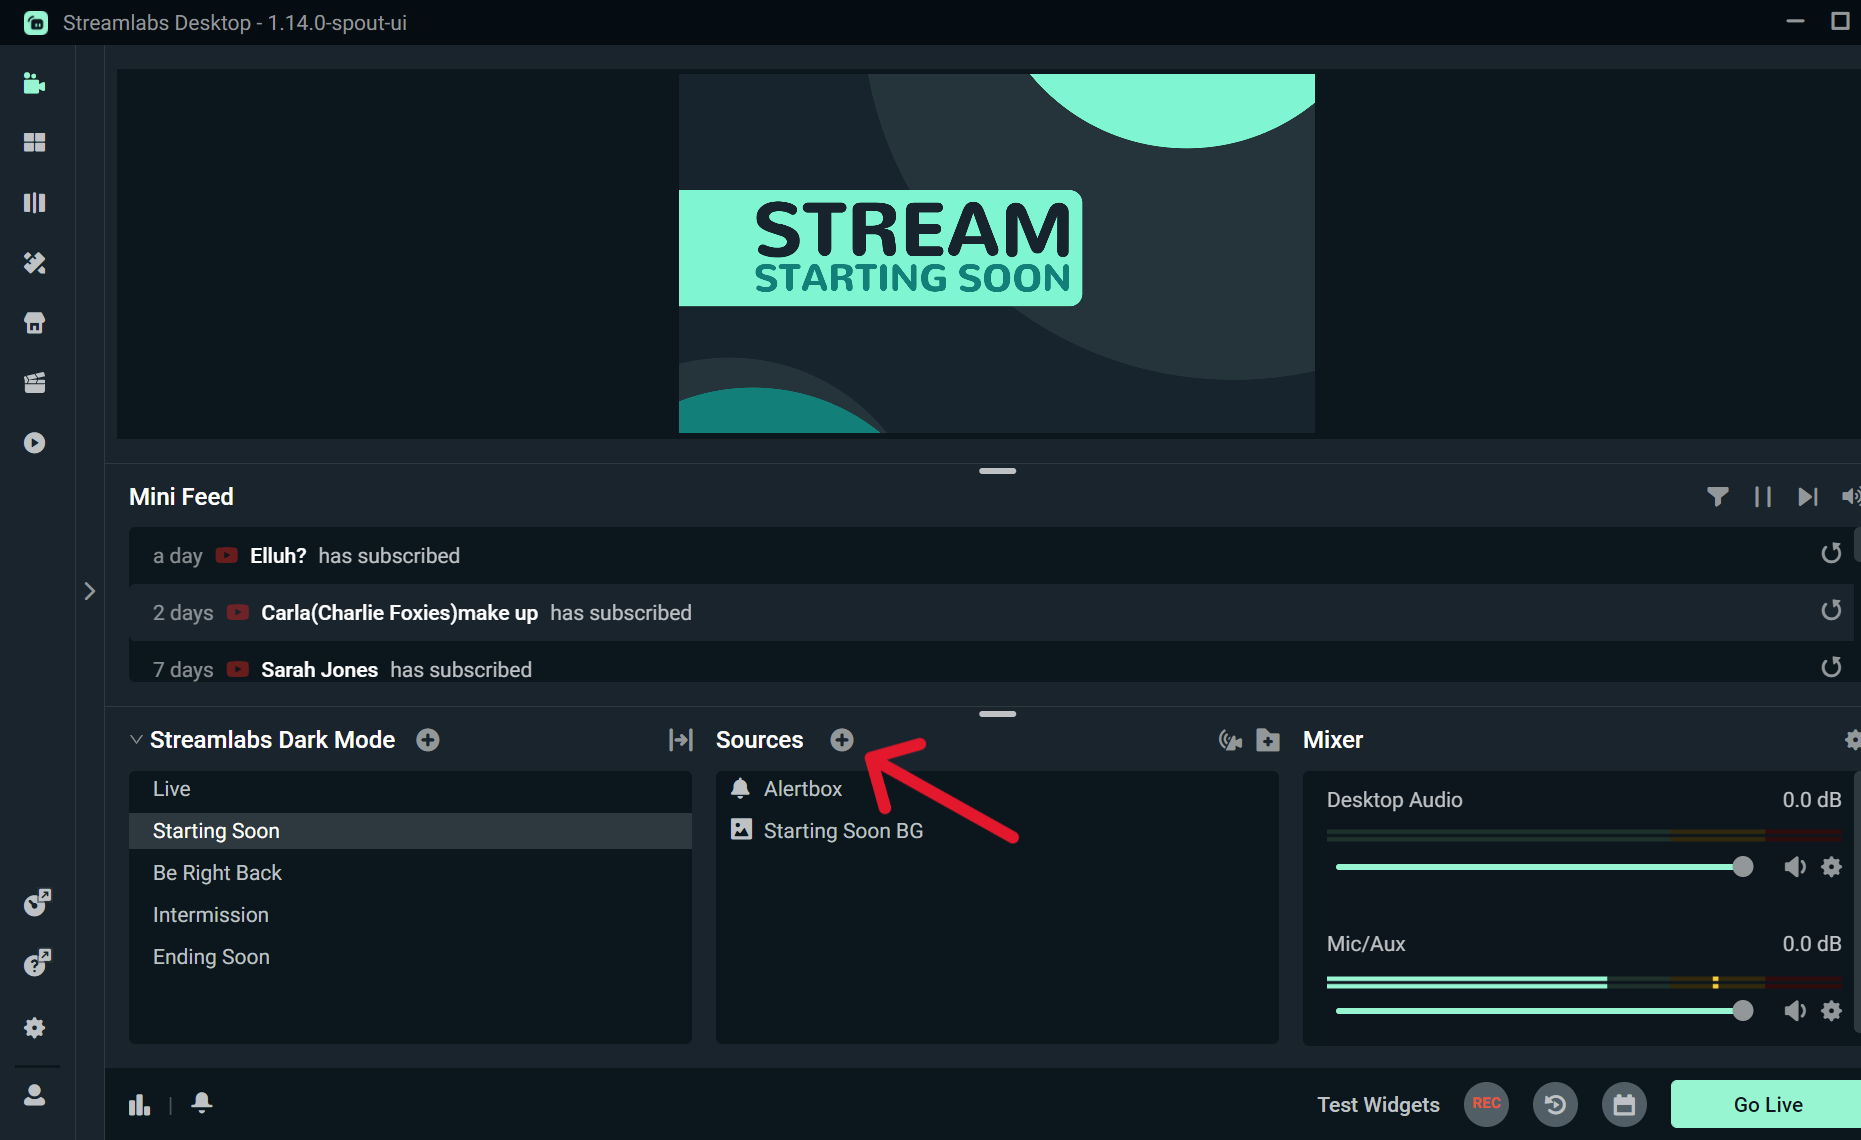This screenshot has width=1861, height=1140.
Task: Add a new source with plus icon
Action: (x=842, y=740)
